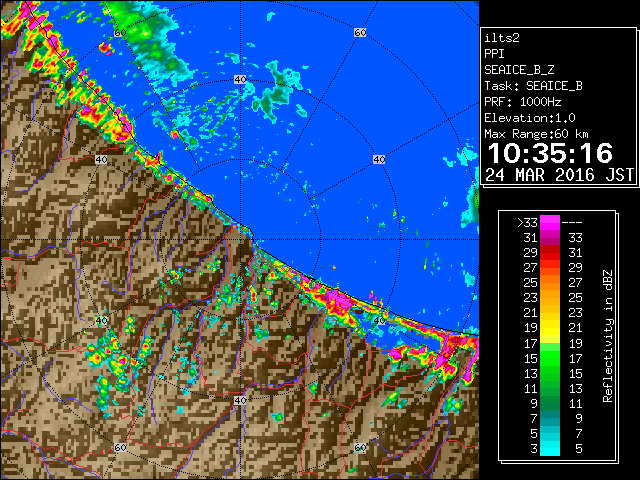
Task: Pick the bright green 15–17 dBZ band
Action: pyautogui.click(x=549, y=358)
